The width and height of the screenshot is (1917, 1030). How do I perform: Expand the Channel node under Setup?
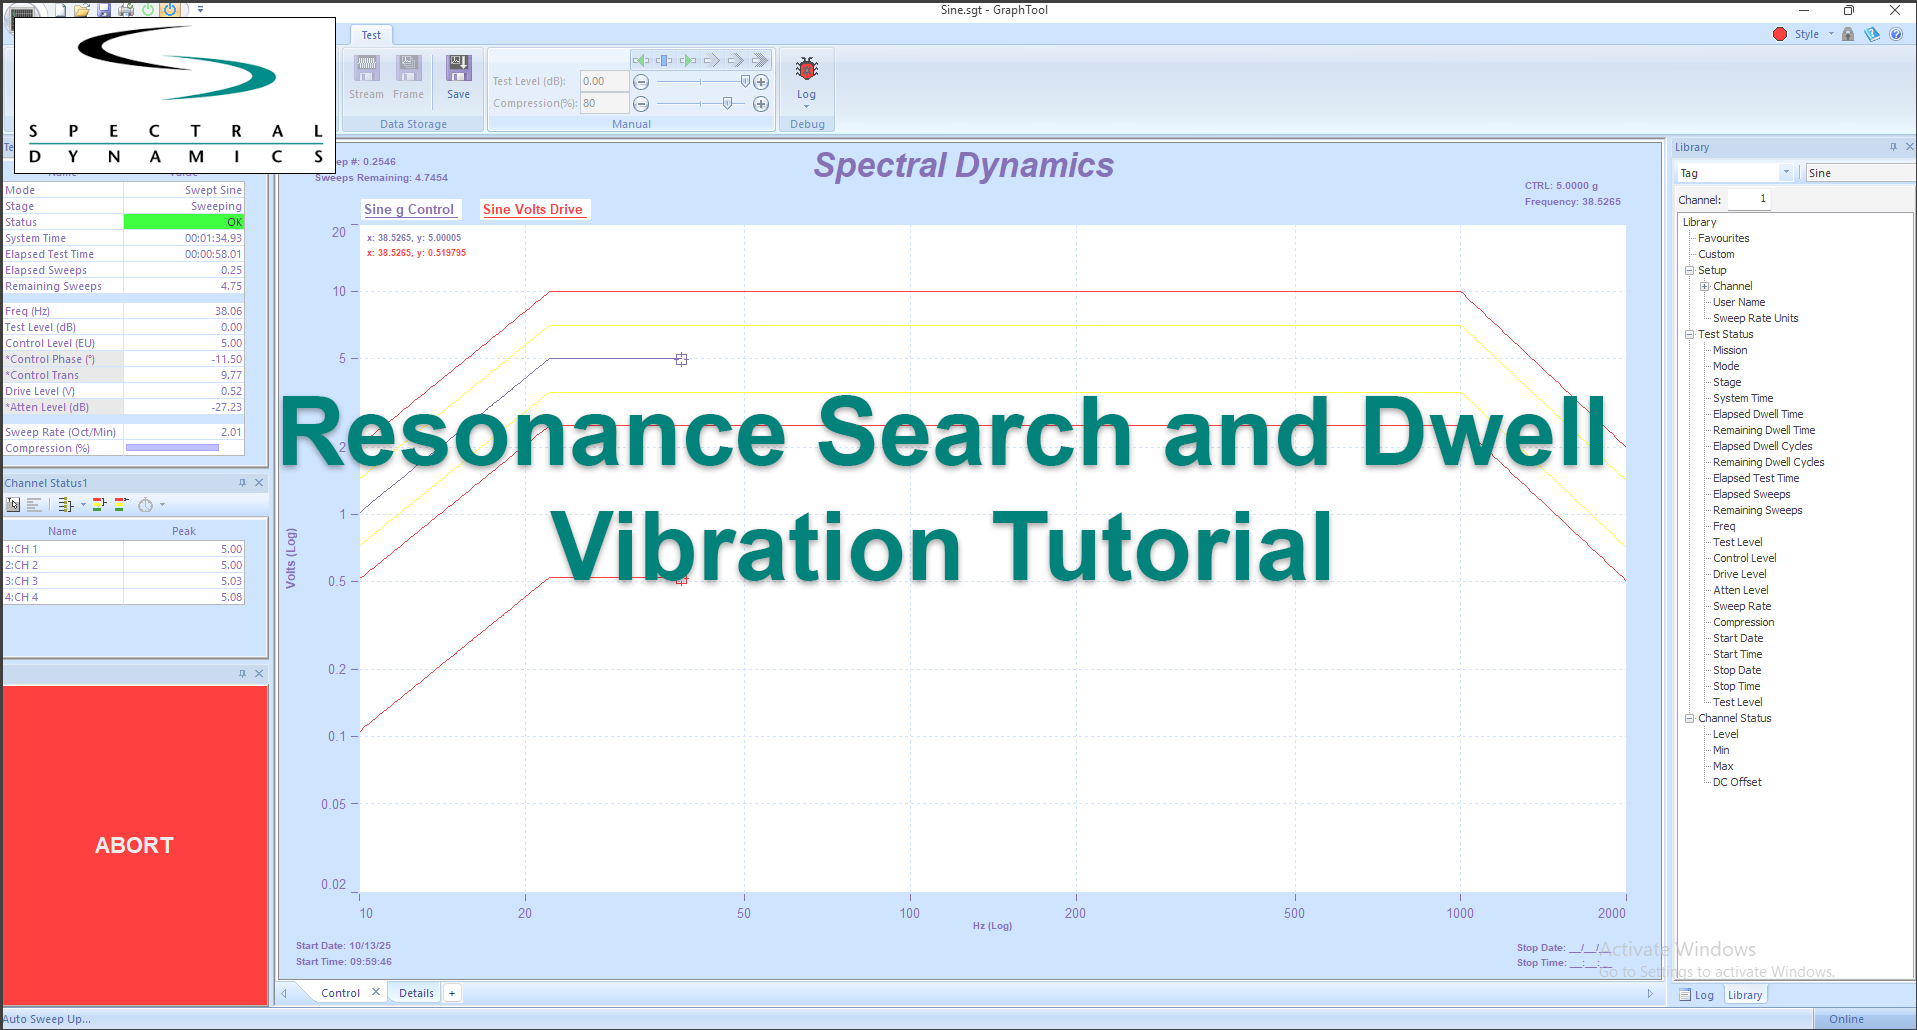click(x=1705, y=286)
